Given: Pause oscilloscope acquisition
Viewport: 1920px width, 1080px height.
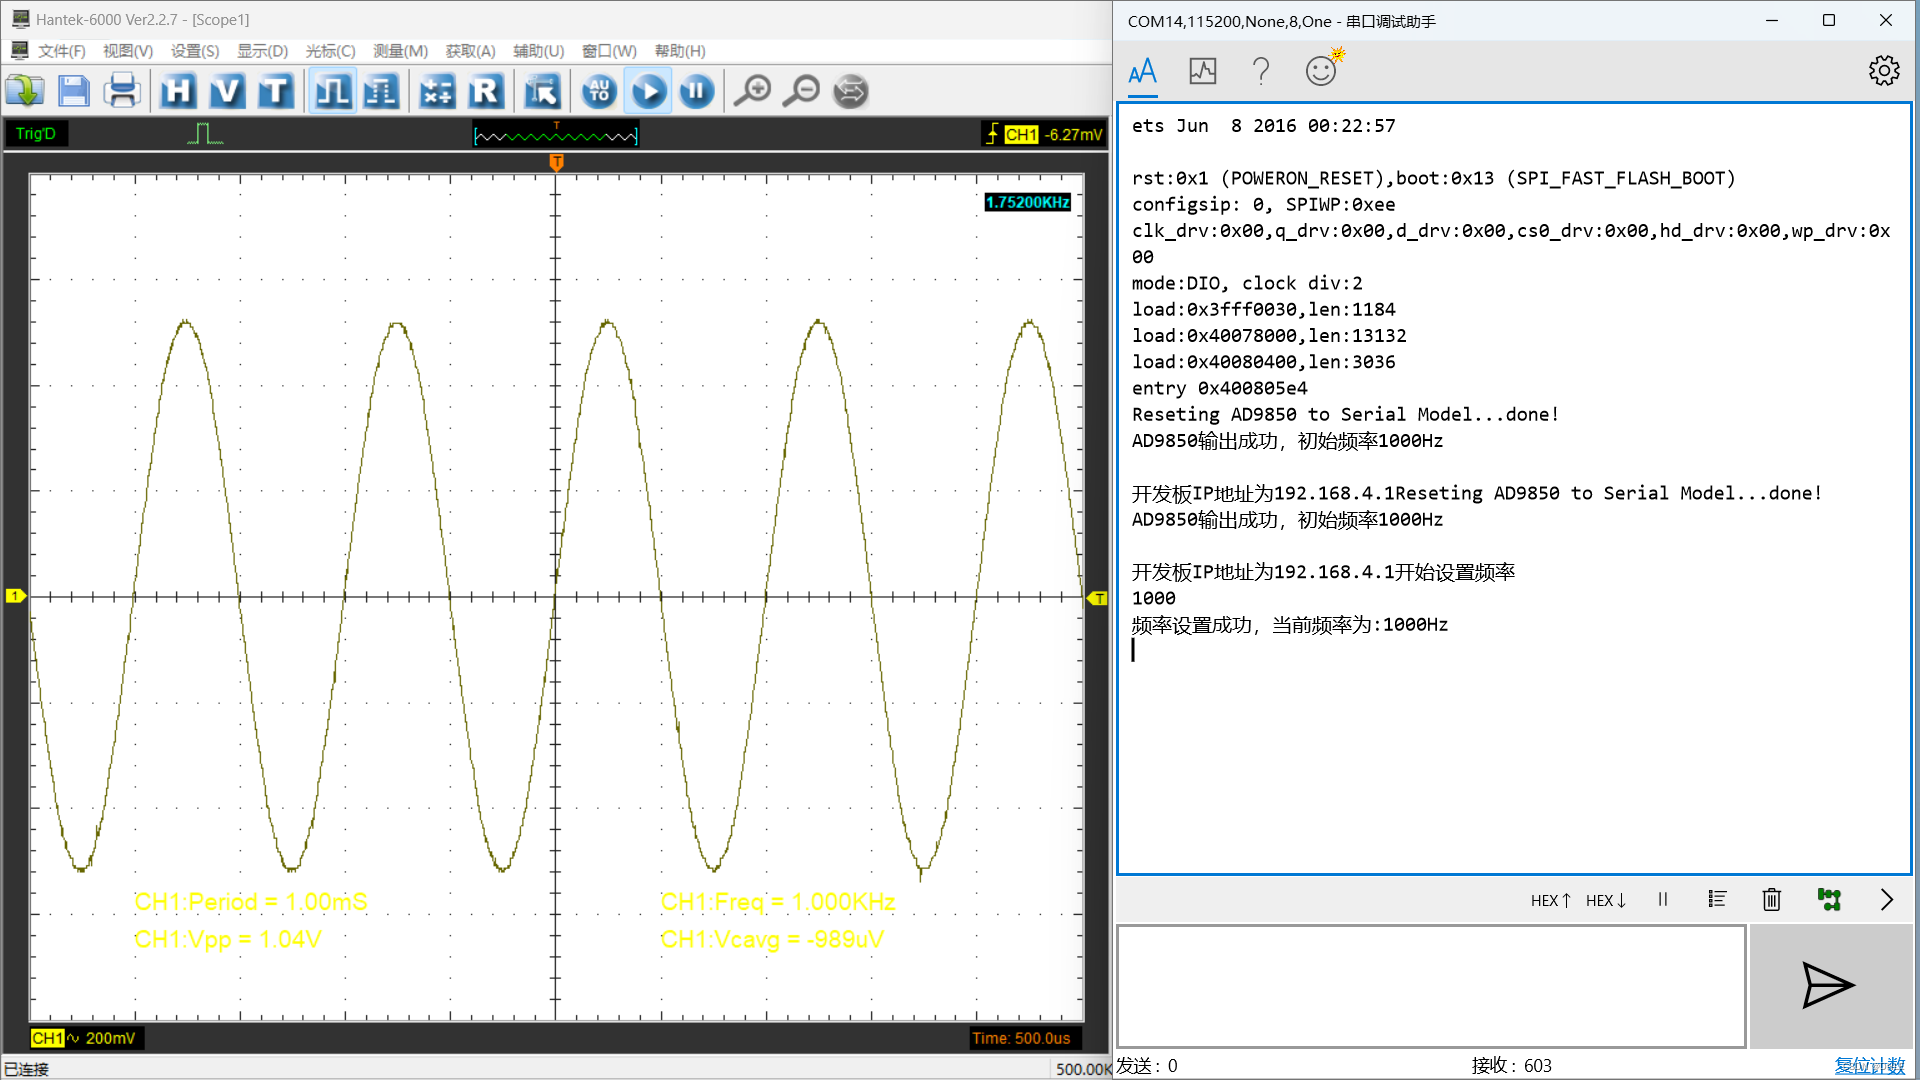Looking at the screenshot, I should click(x=697, y=92).
